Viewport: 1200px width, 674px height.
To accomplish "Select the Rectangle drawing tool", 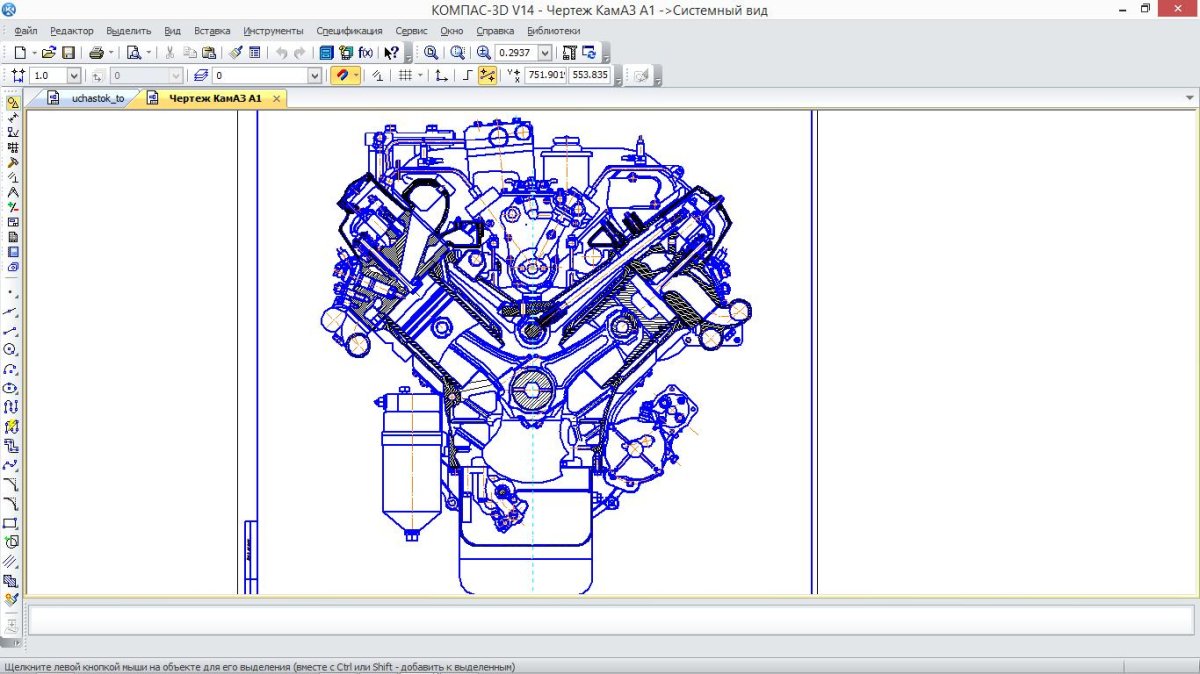I will click(11, 523).
